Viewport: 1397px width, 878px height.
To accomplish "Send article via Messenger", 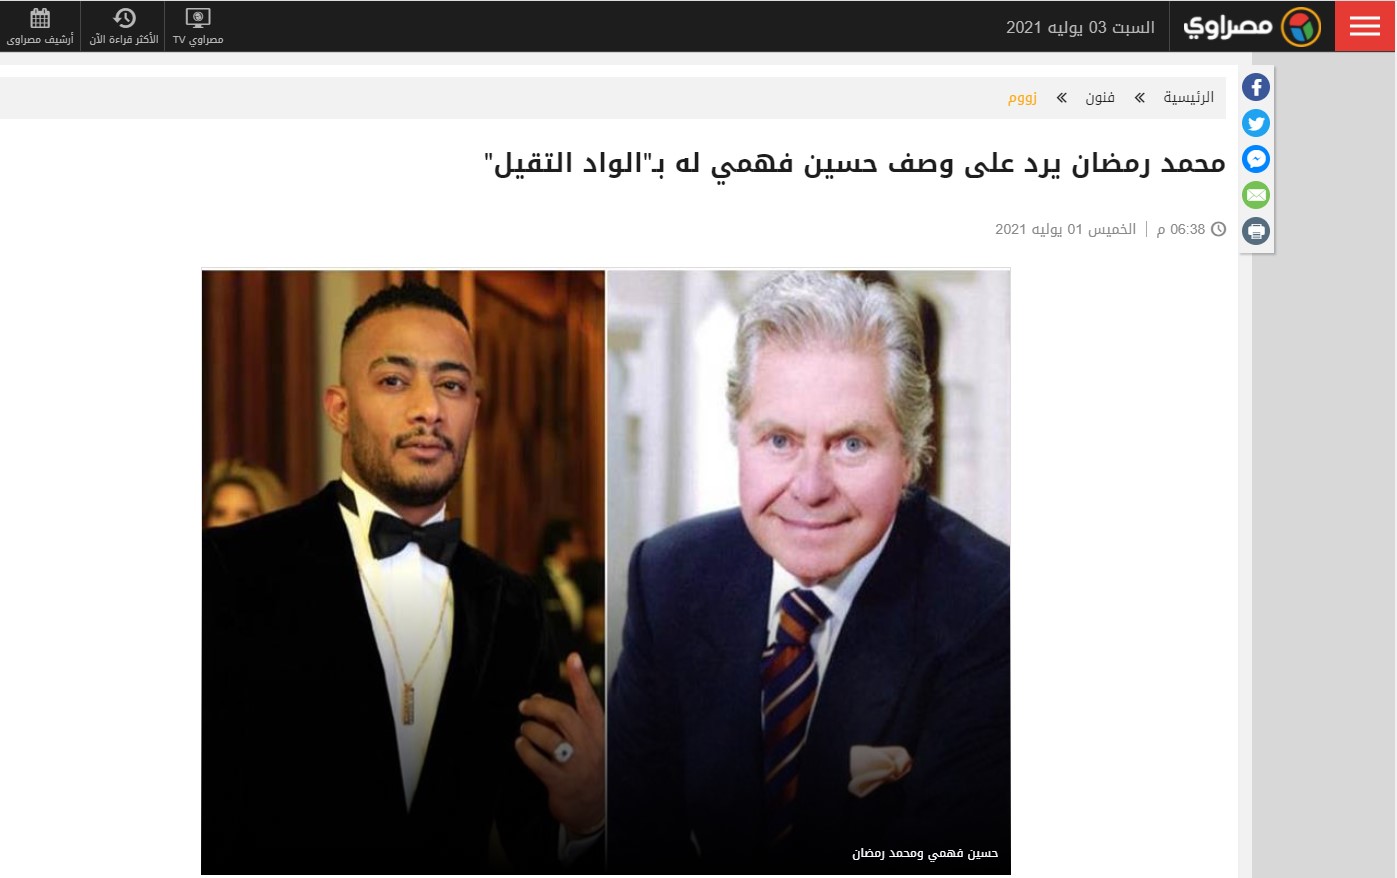I will [x=1256, y=159].
